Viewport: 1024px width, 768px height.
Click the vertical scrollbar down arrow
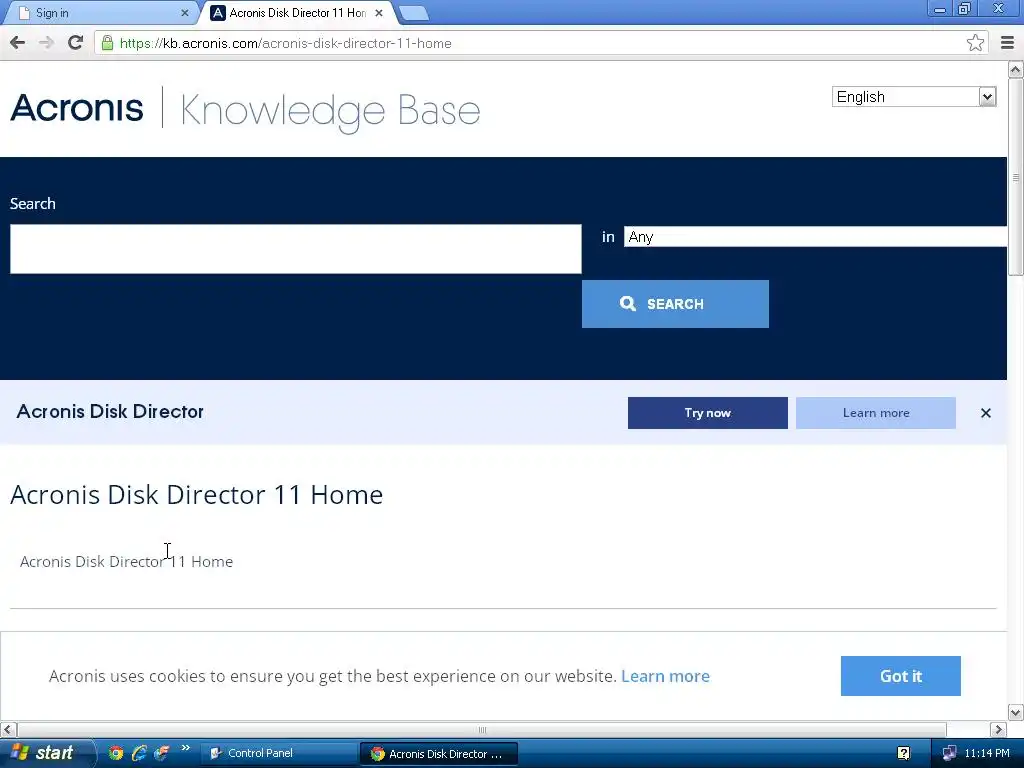coord(1016,712)
